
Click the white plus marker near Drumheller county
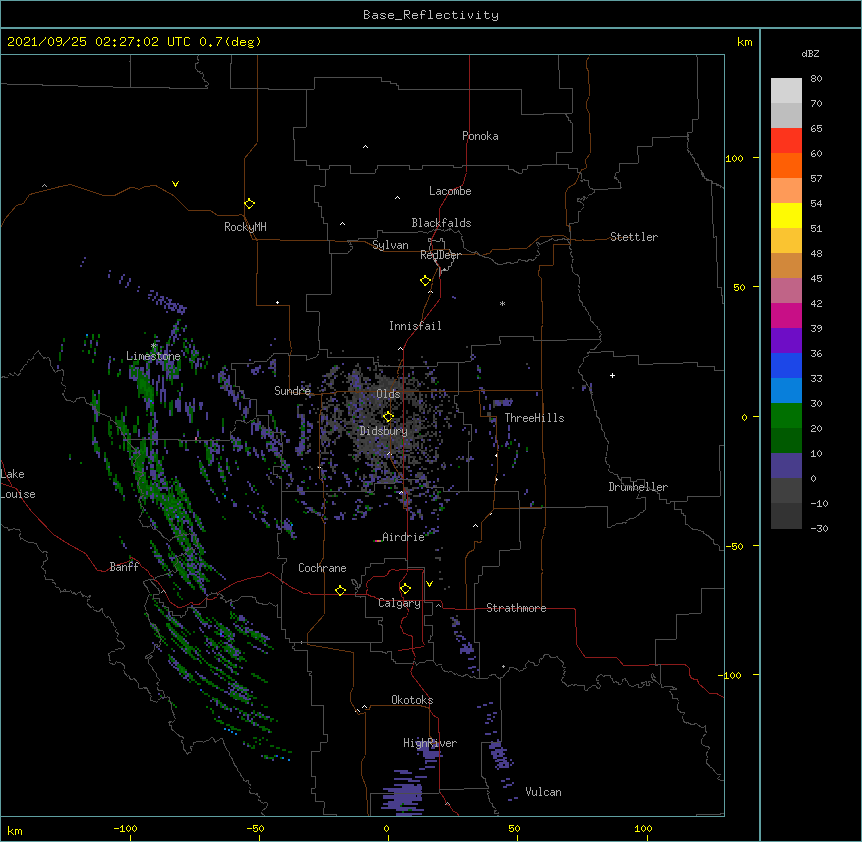612,375
